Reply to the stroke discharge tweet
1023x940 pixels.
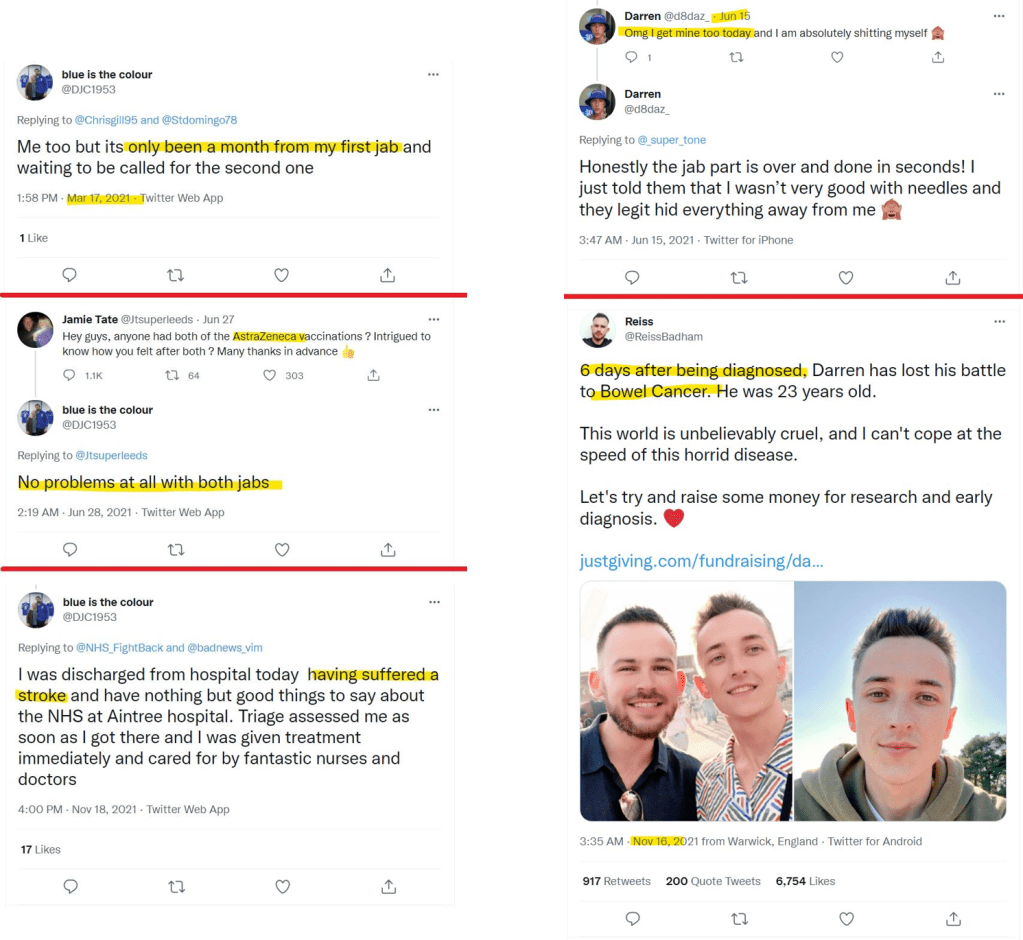click(x=70, y=886)
